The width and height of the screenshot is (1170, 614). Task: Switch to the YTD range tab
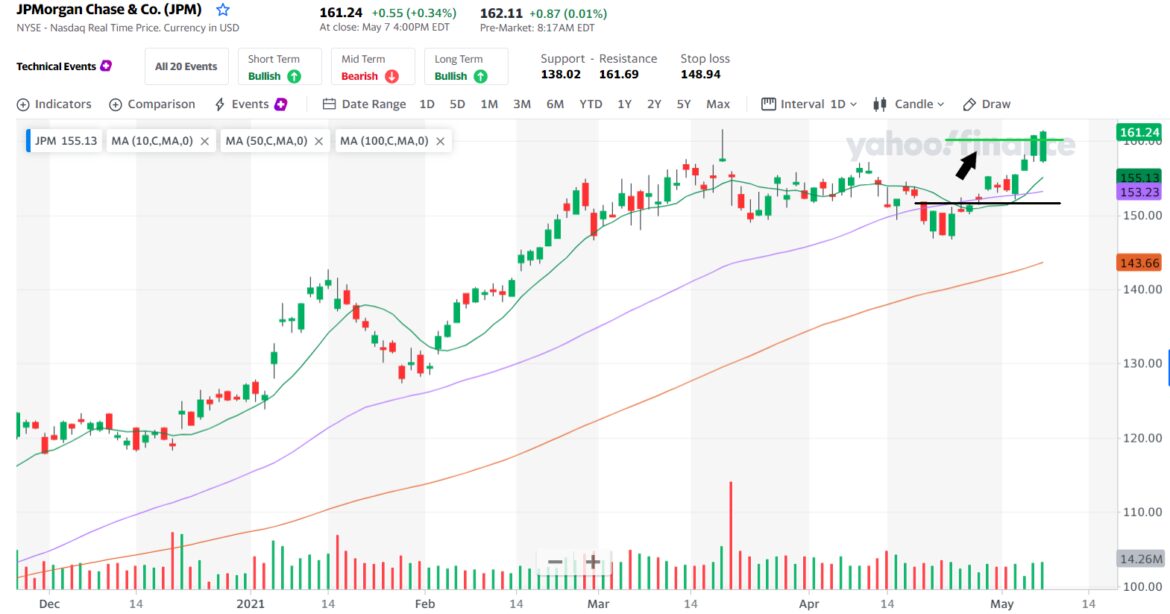(590, 103)
